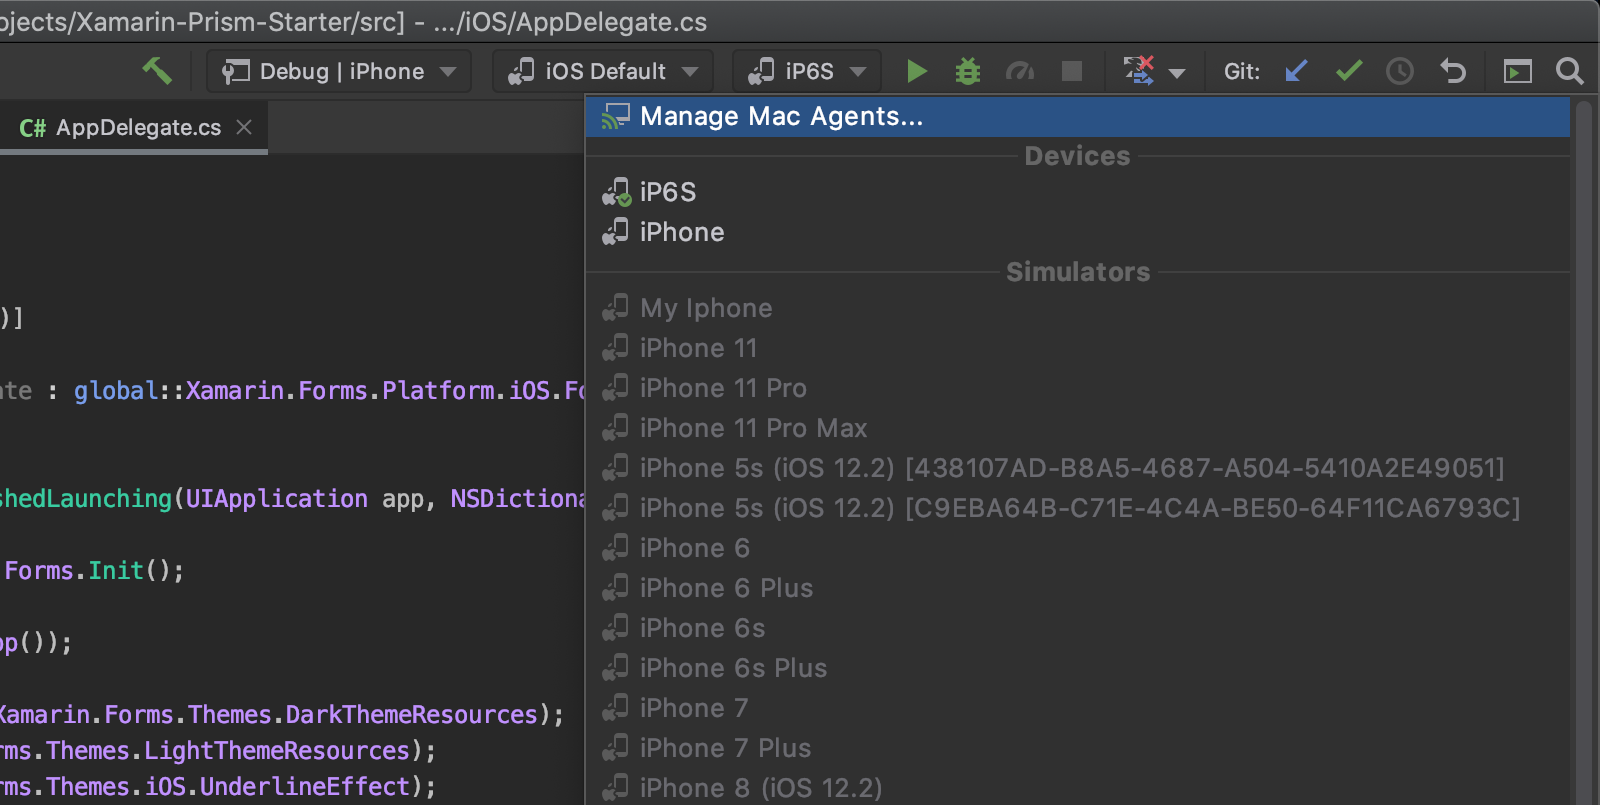Screen dimensions: 1600x805
Task: Click the device list vertical scrollbar
Action: pyautogui.click(x=1583, y=450)
